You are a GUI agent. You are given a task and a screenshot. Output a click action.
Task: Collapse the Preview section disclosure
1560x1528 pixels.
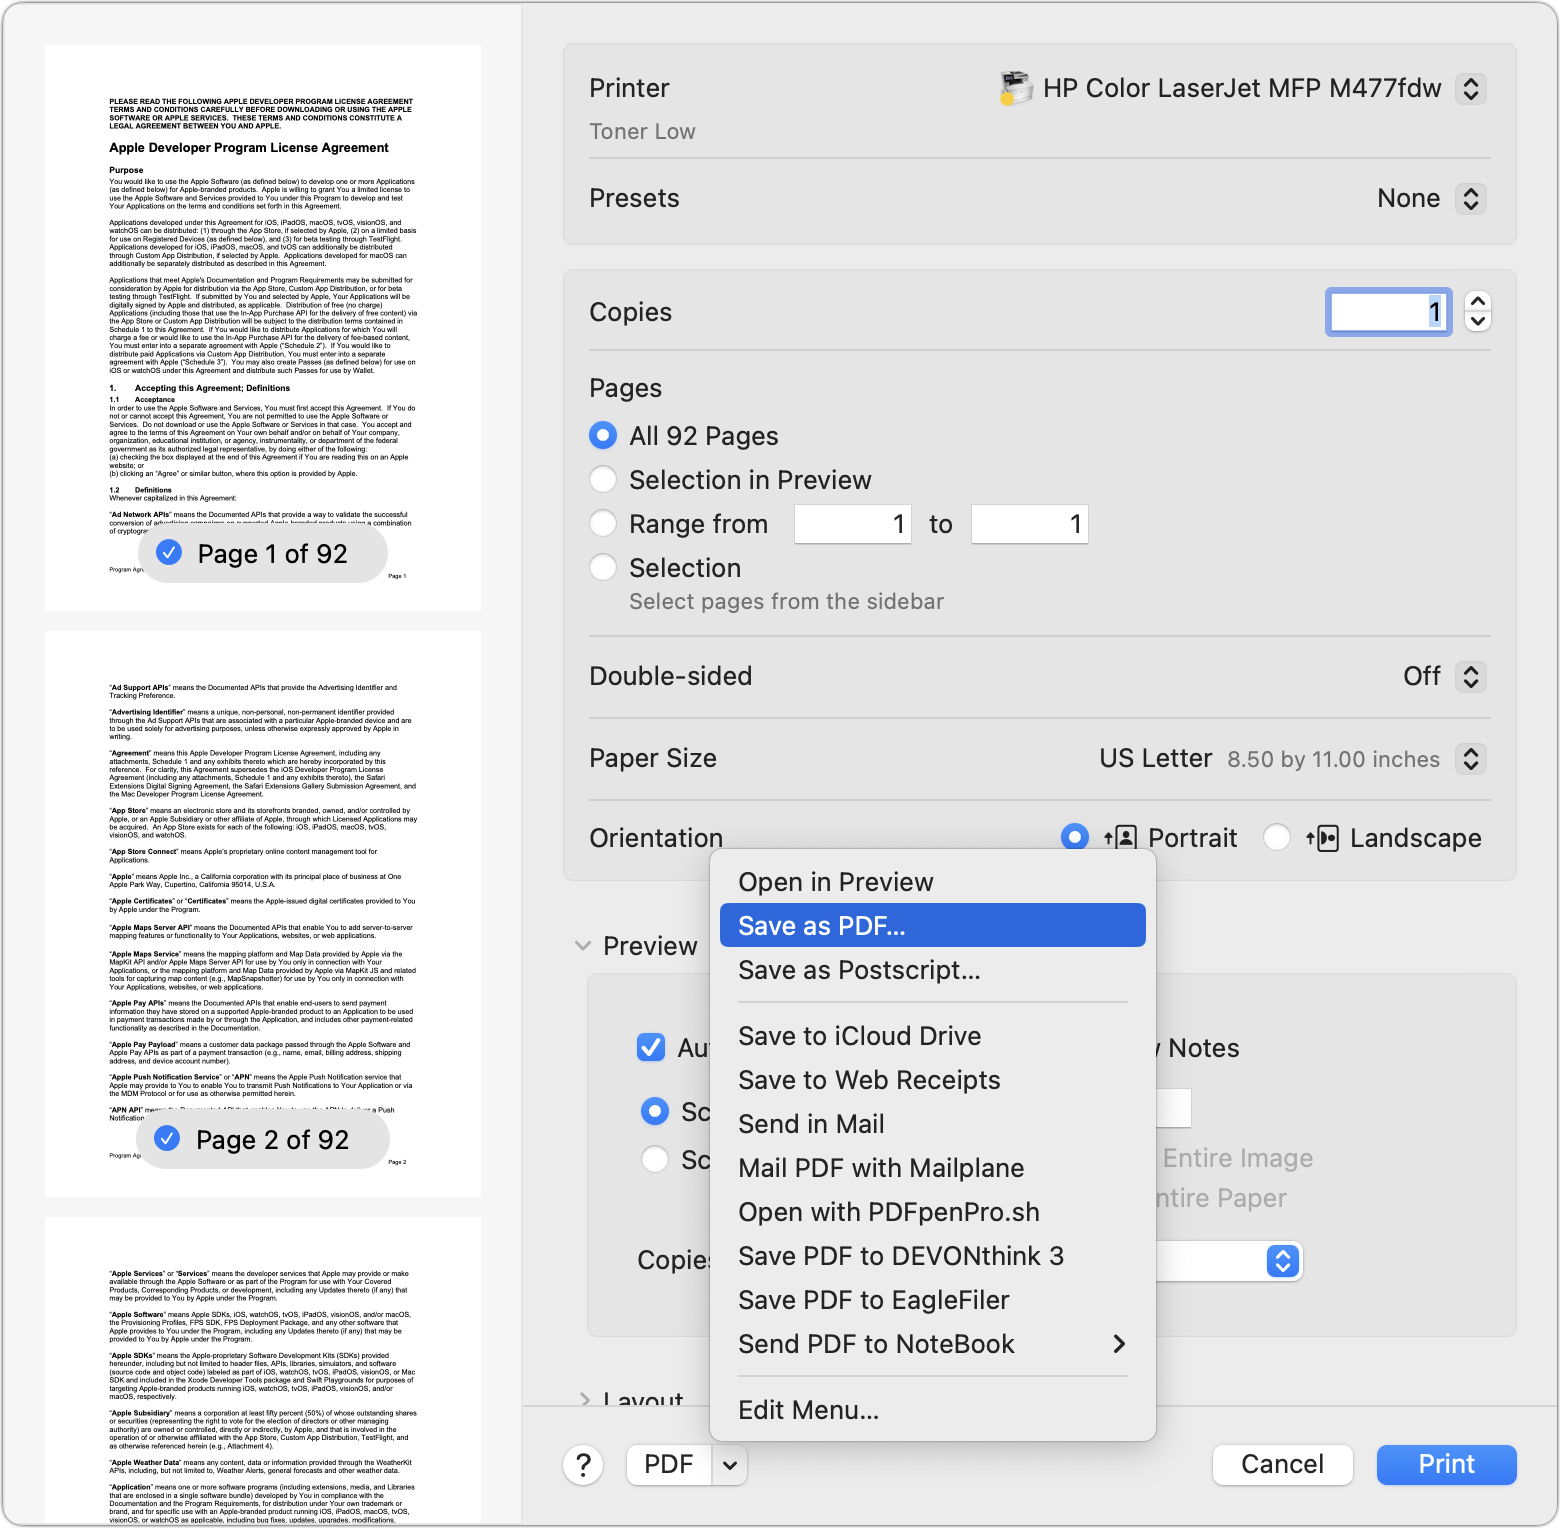[583, 945]
